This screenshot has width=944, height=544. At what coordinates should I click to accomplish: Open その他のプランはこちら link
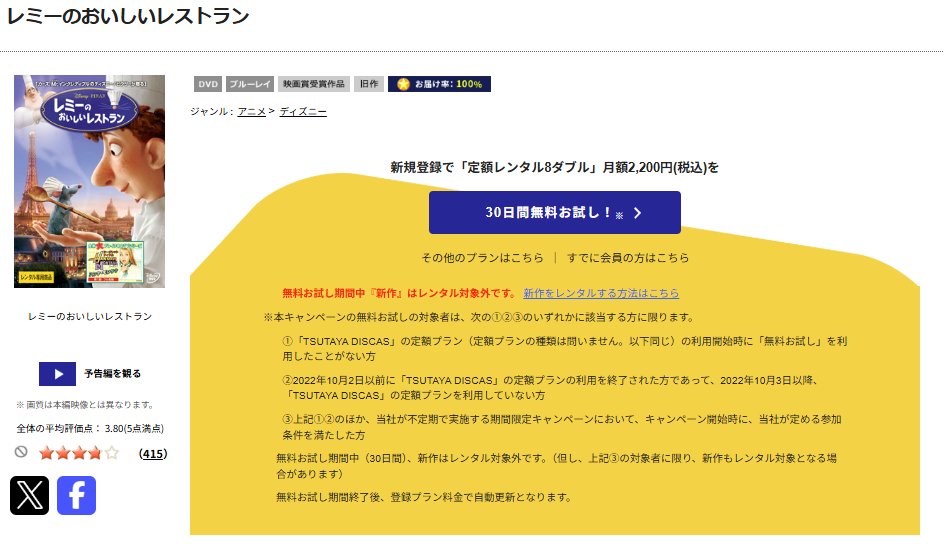coord(482,258)
